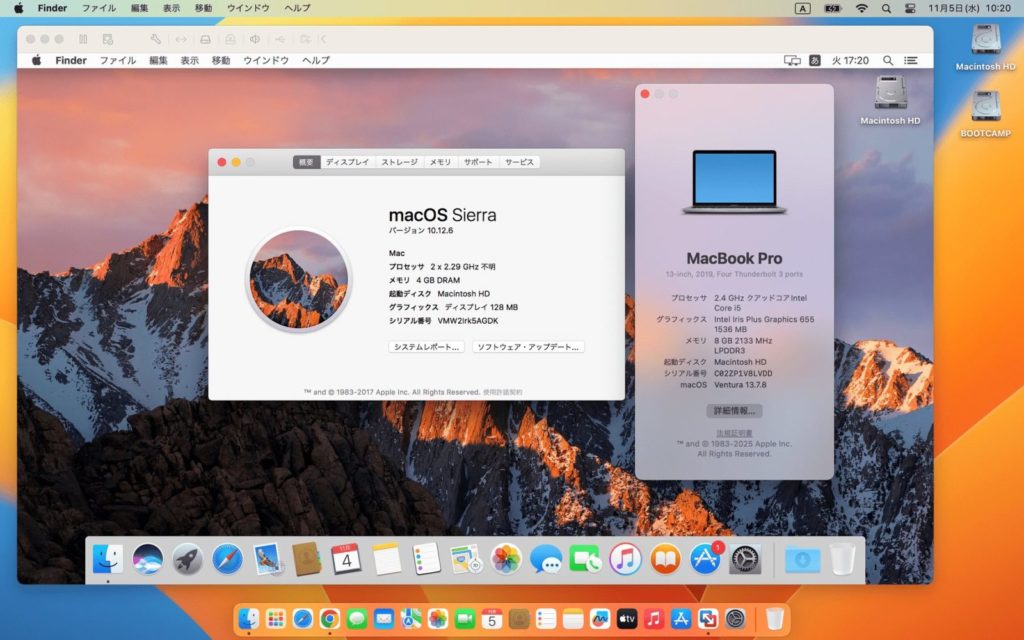Click the USB device icon in VMware toolbar
The image size is (1024, 640).
280,39
